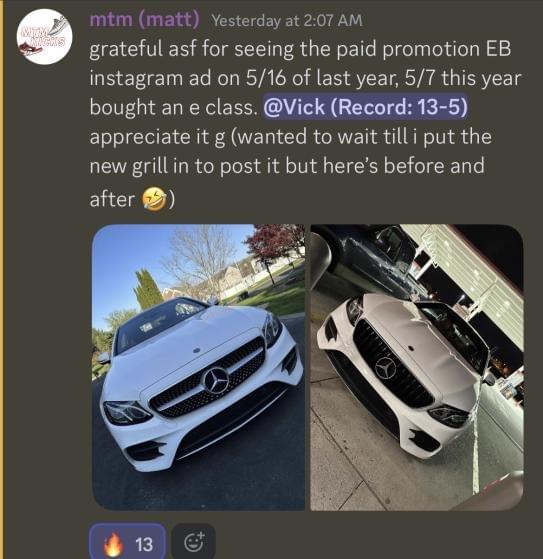Click the mtm (matt) username
Viewport: 543px width, 559px height.
[x=144, y=20]
